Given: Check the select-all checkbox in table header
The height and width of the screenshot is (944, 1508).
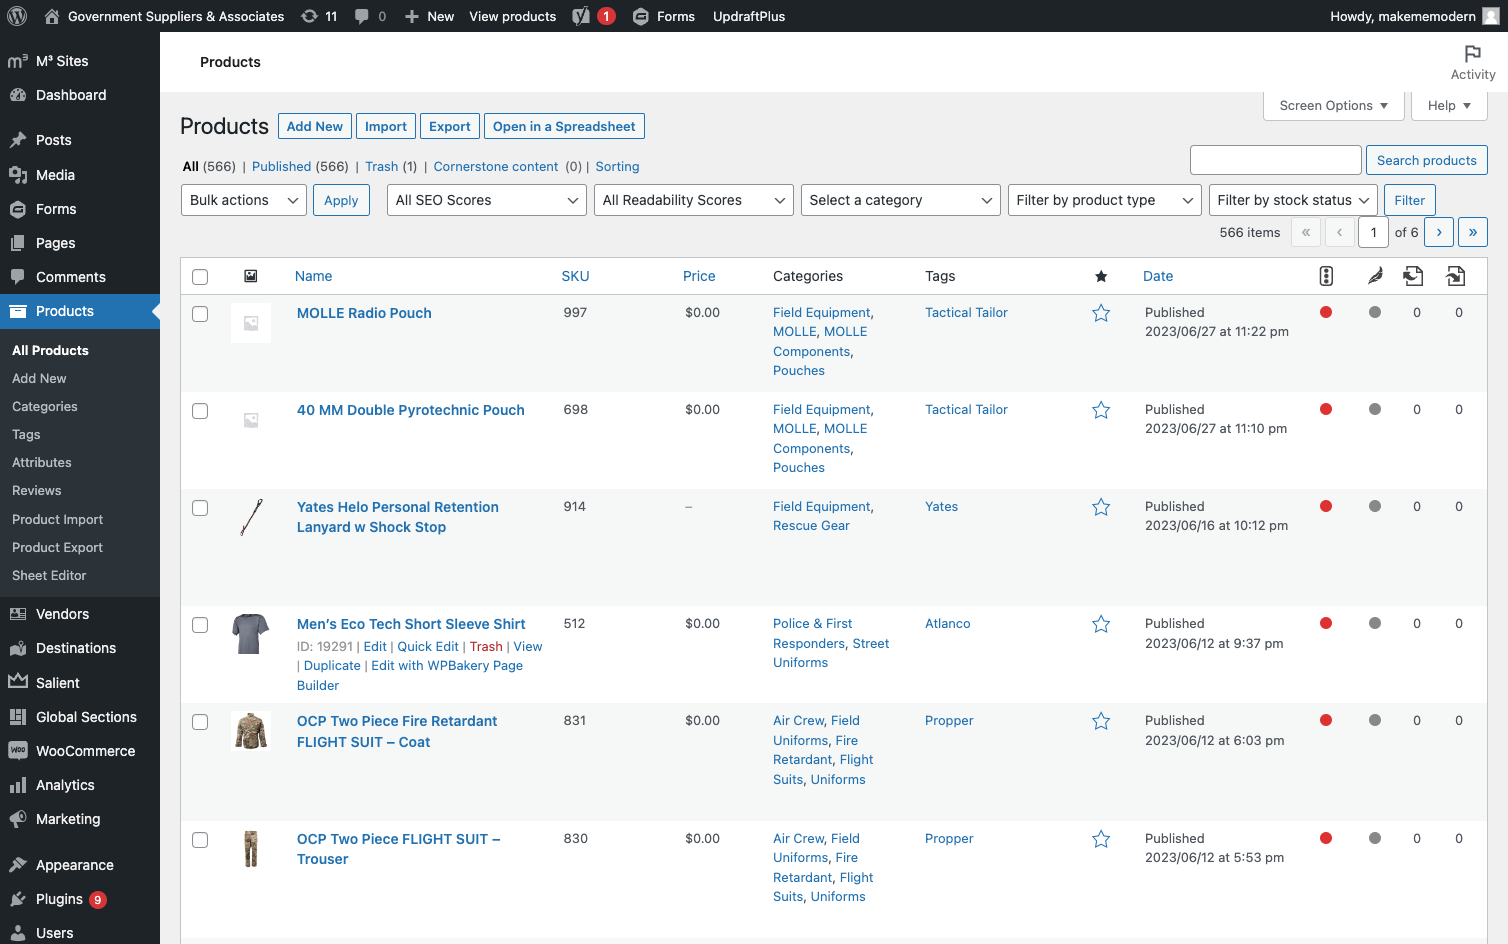Looking at the screenshot, I should click(x=200, y=277).
